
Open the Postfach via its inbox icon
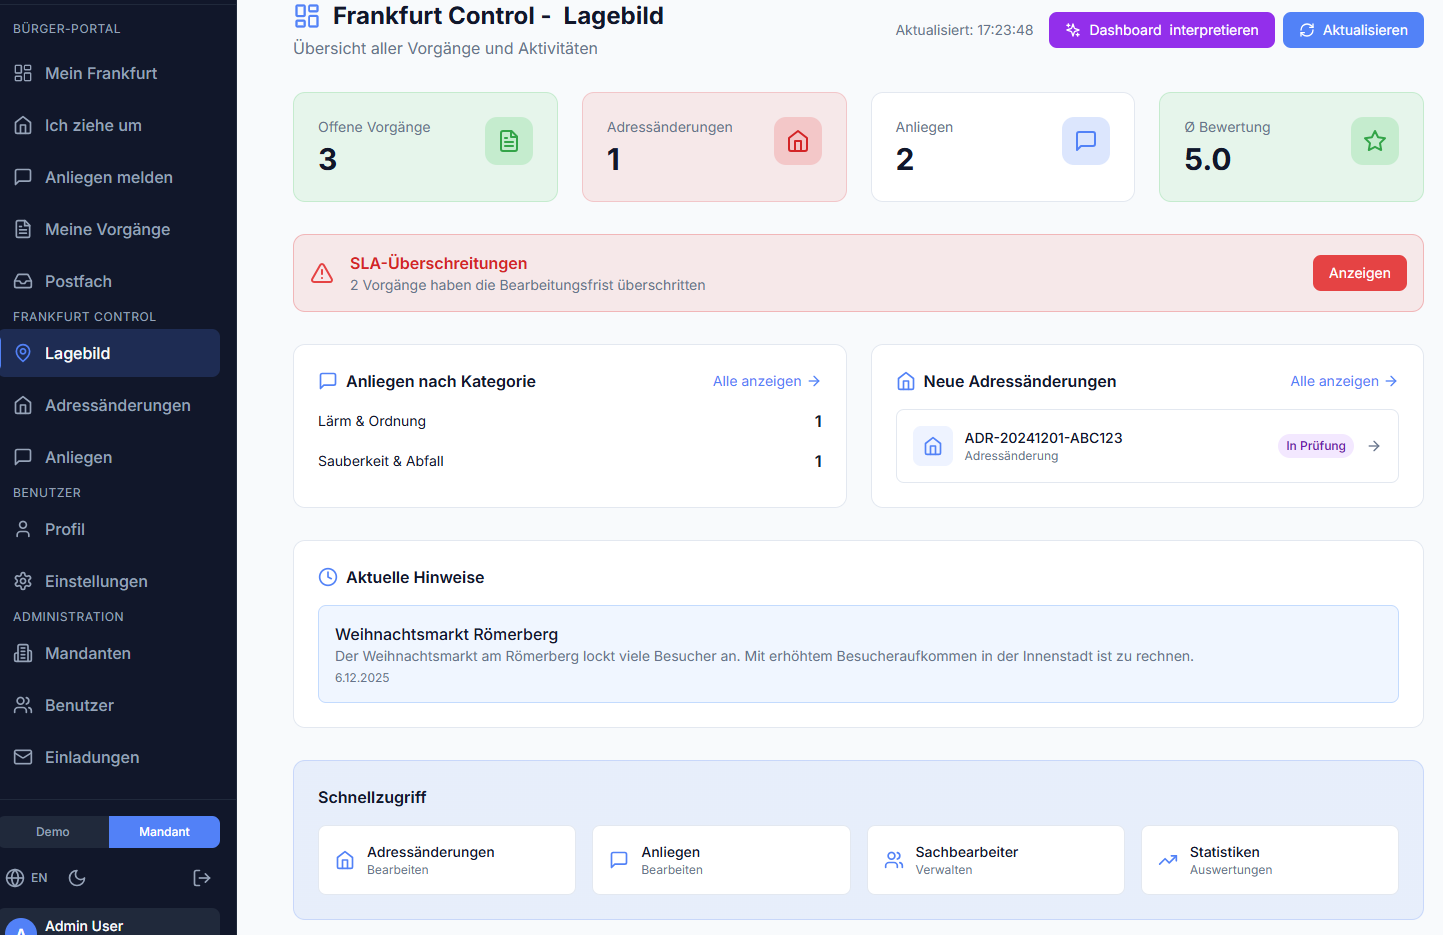(22, 281)
